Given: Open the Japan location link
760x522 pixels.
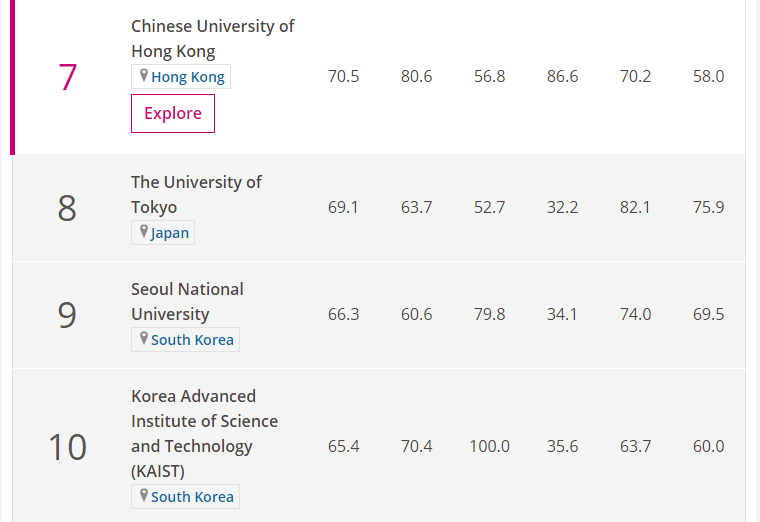Looking at the screenshot, I should (170, 233).
